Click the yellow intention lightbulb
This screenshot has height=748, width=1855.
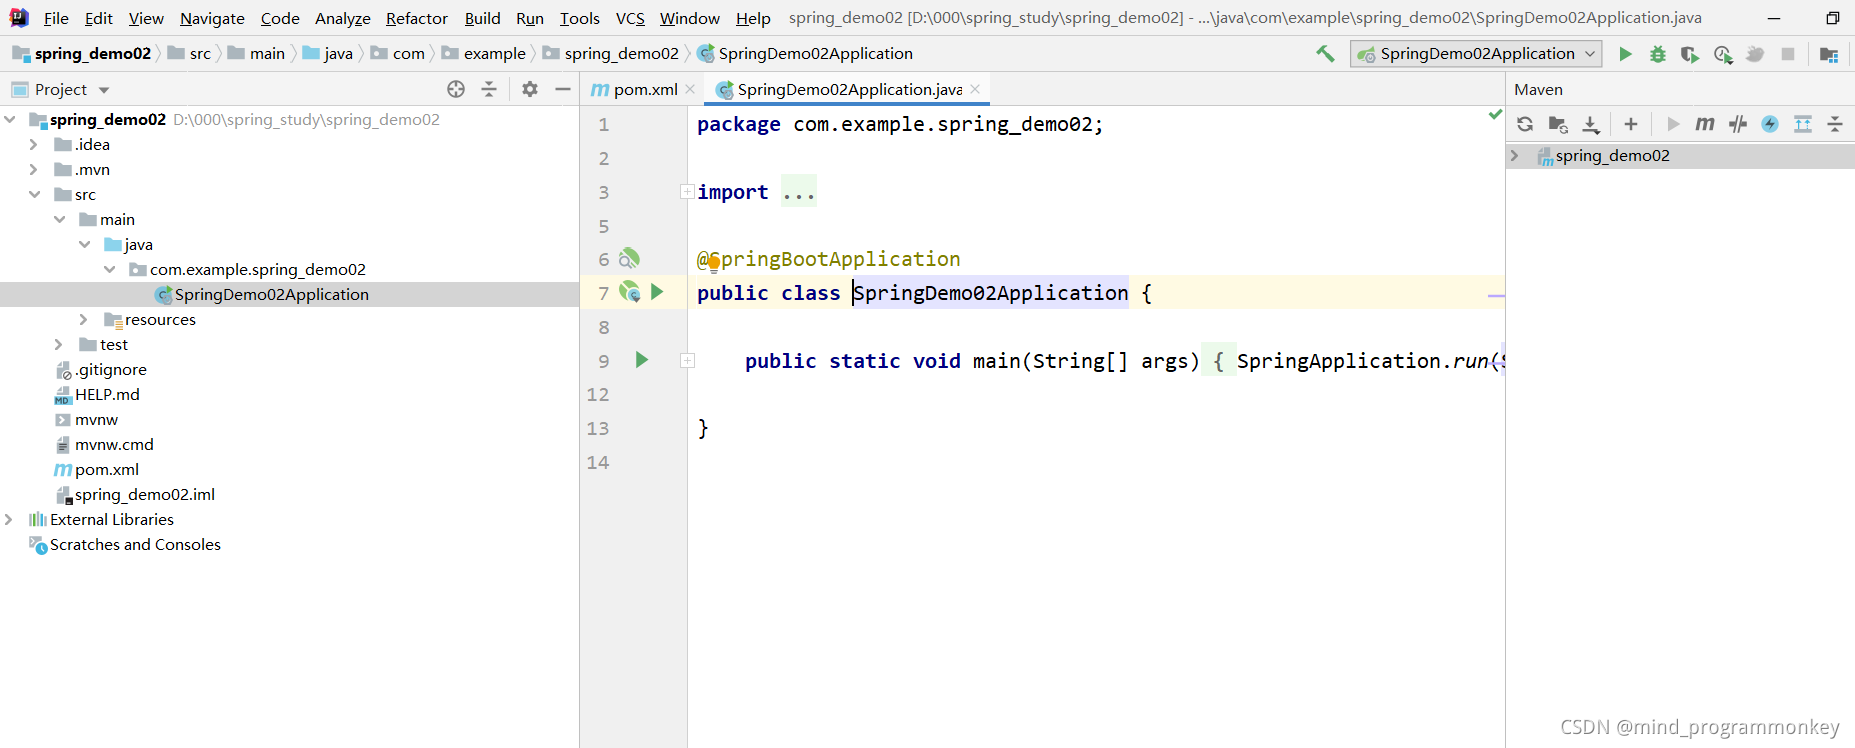714,263
